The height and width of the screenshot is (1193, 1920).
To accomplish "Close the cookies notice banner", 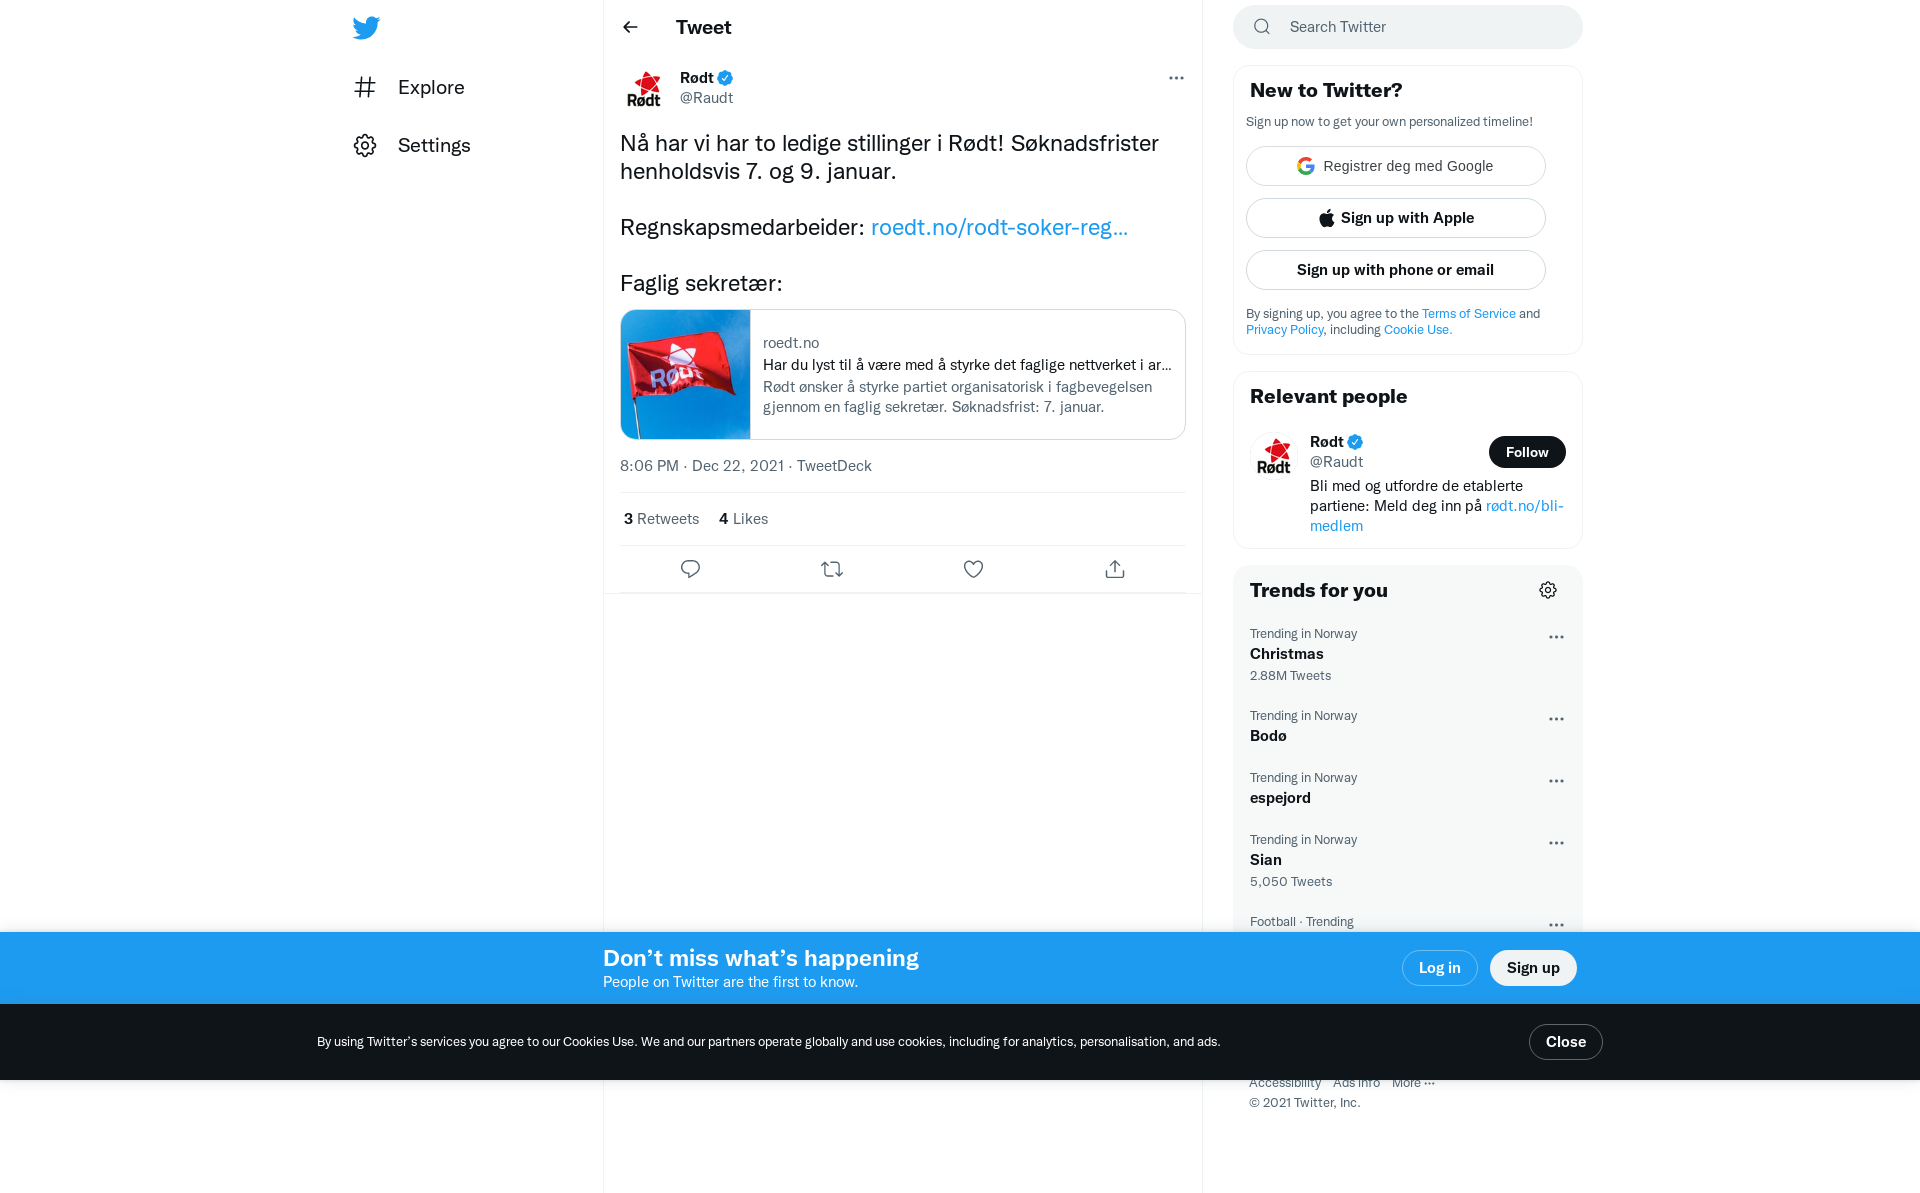I will (x=1565, y=1042).
